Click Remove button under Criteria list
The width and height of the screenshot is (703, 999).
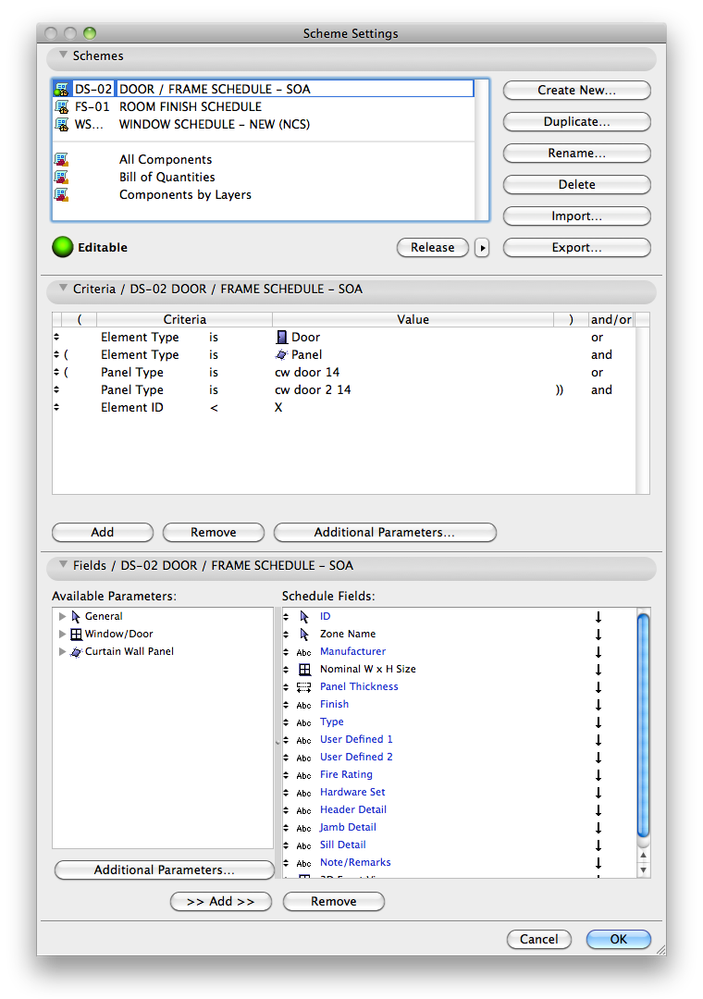214,532
